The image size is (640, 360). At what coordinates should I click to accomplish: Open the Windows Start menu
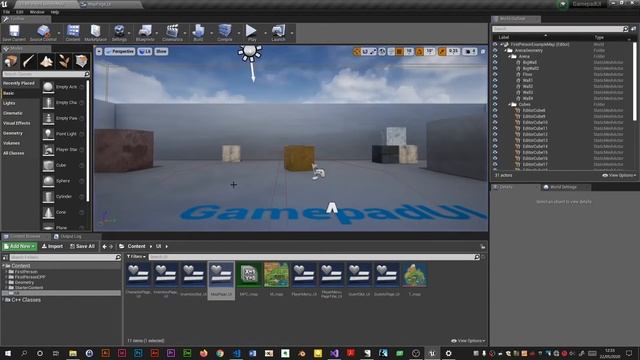click(8, 353)
